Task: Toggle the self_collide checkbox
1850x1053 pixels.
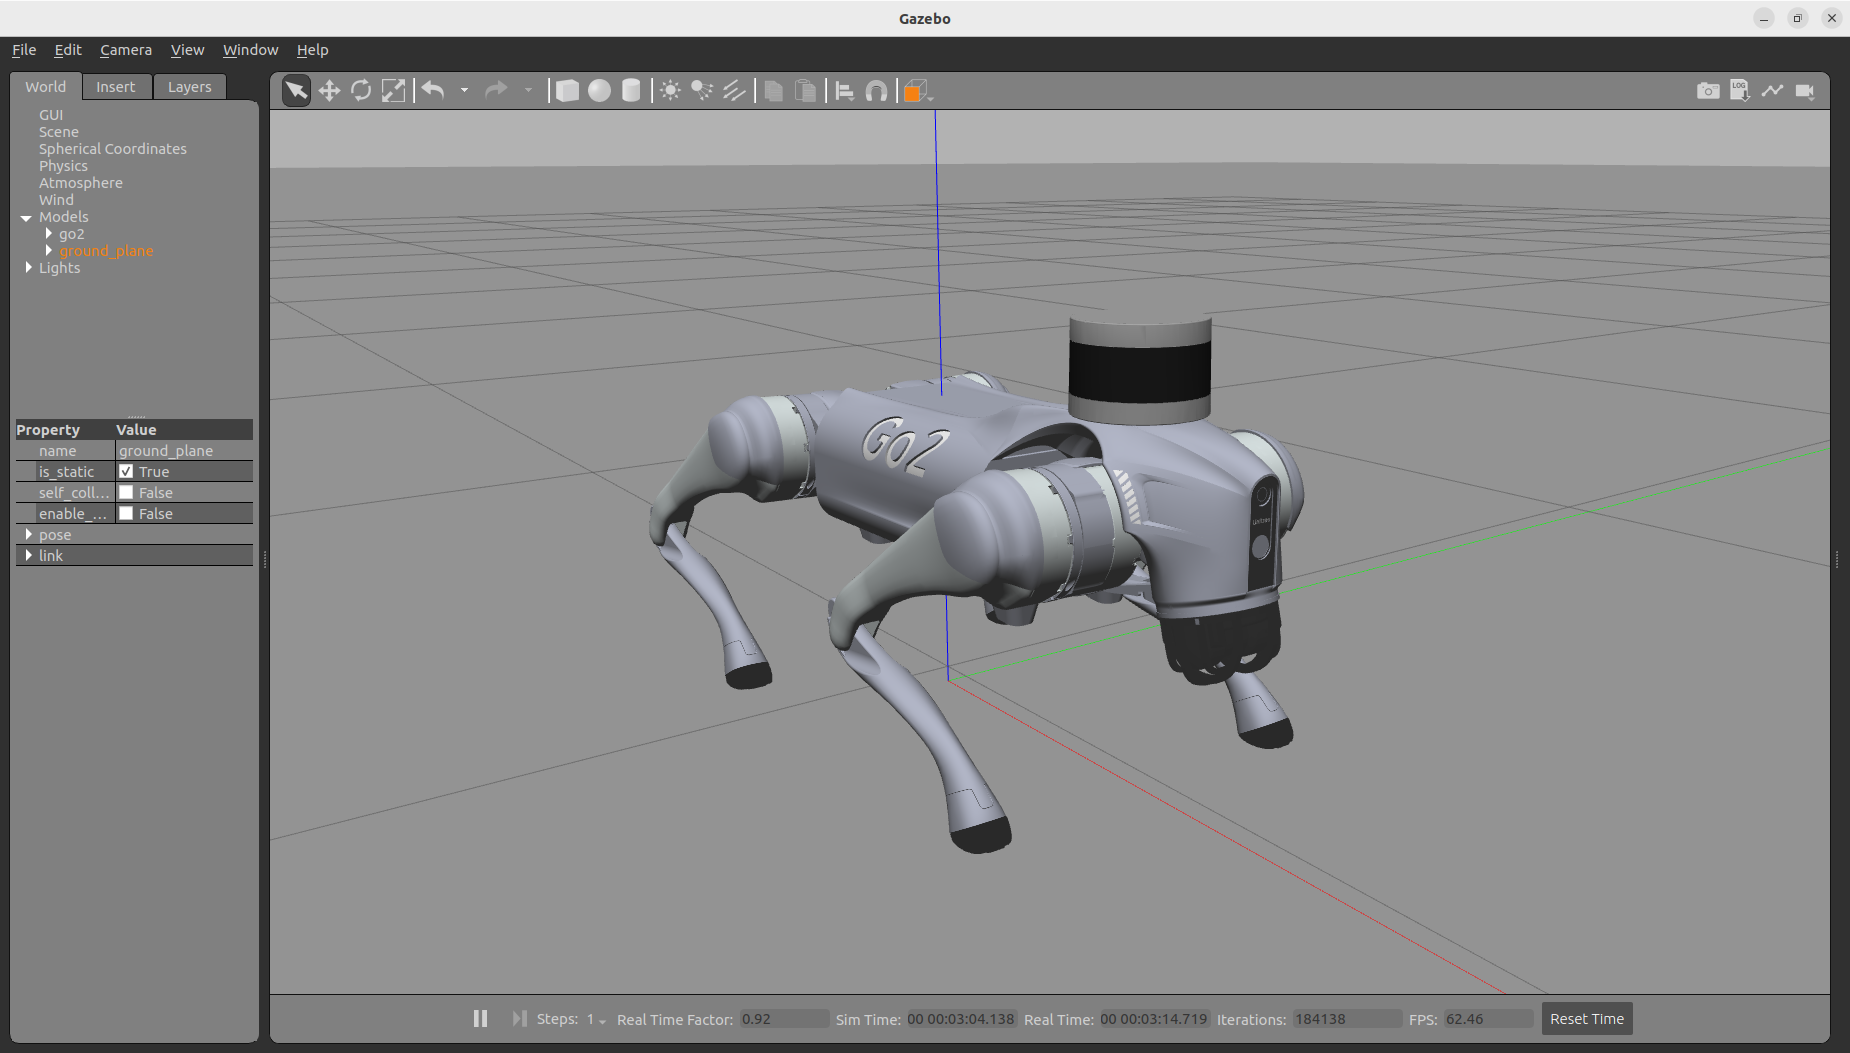Action: click(x=126, y=492)
